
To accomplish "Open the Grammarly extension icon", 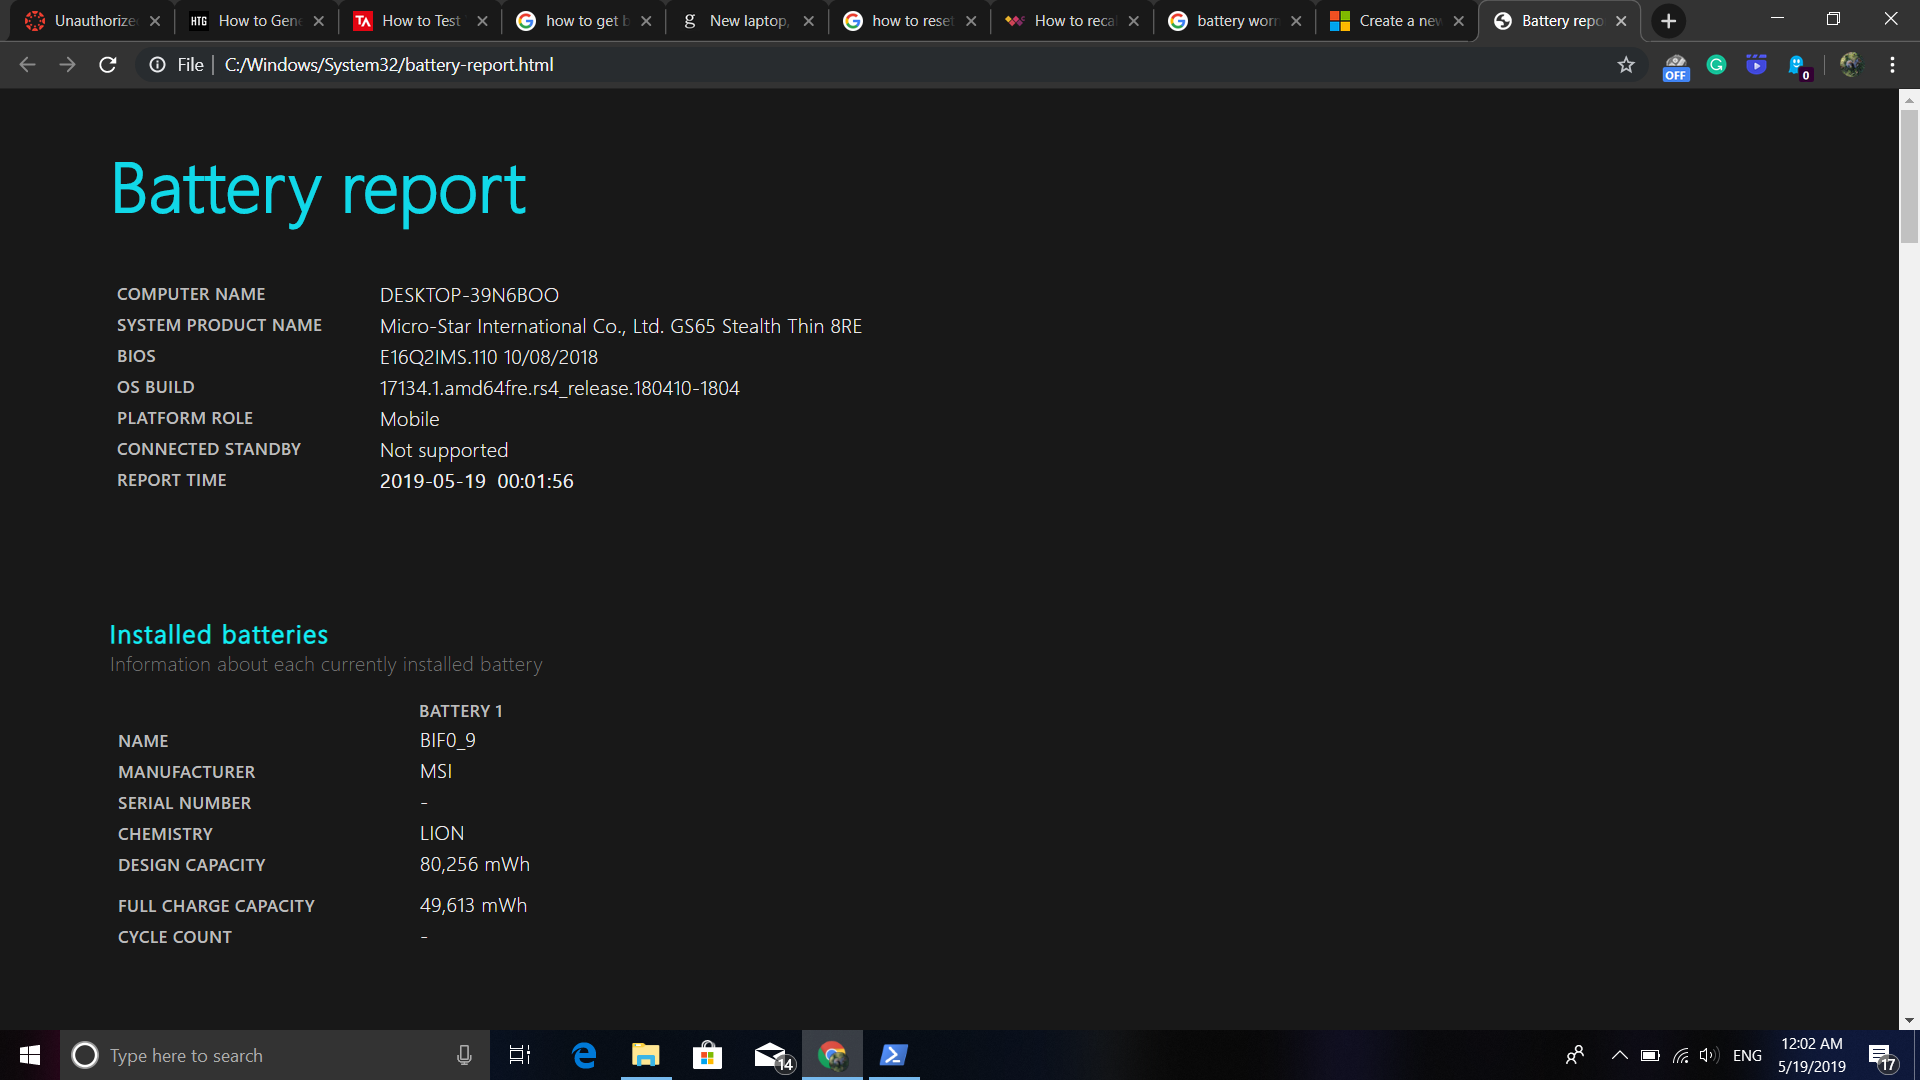I will (x=1716, y=65).
